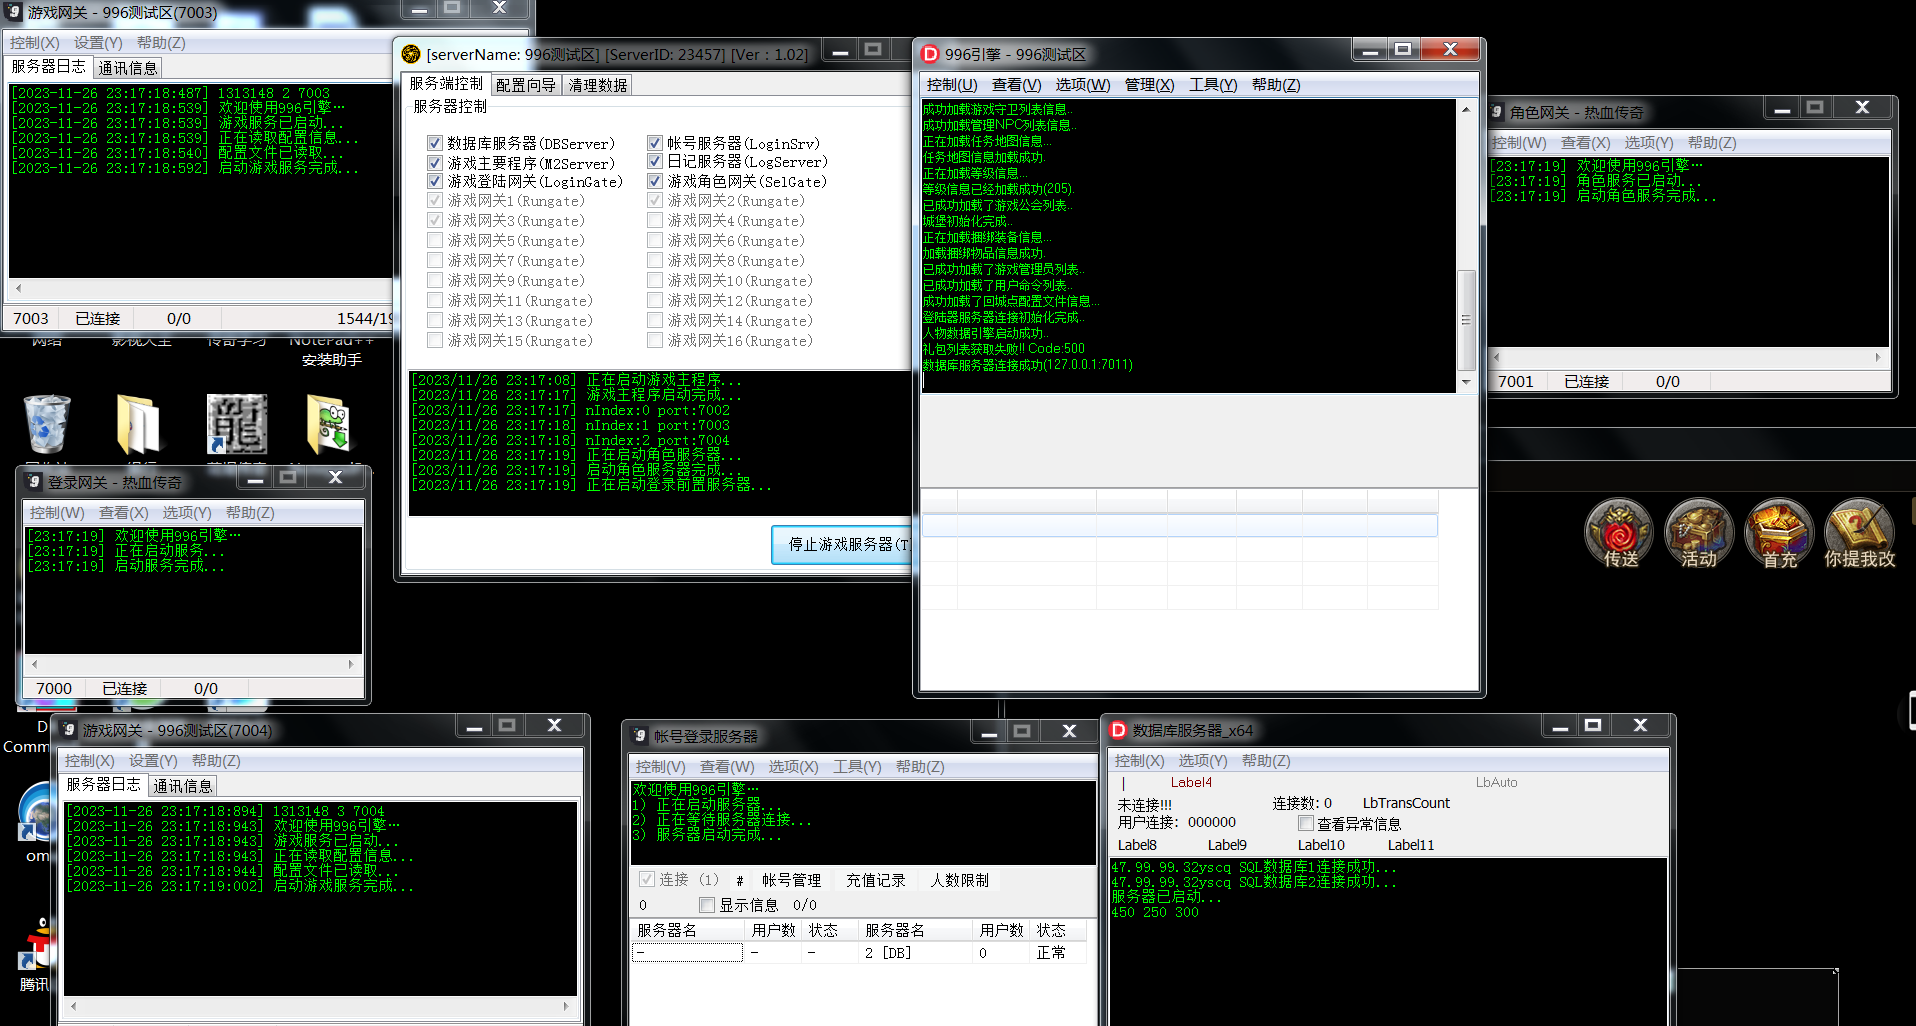This screenshot has height=1026, width=1916.
Task: Toggle 游戏登陆网关(LoginGate) checkbox
Action: (435, 181)
